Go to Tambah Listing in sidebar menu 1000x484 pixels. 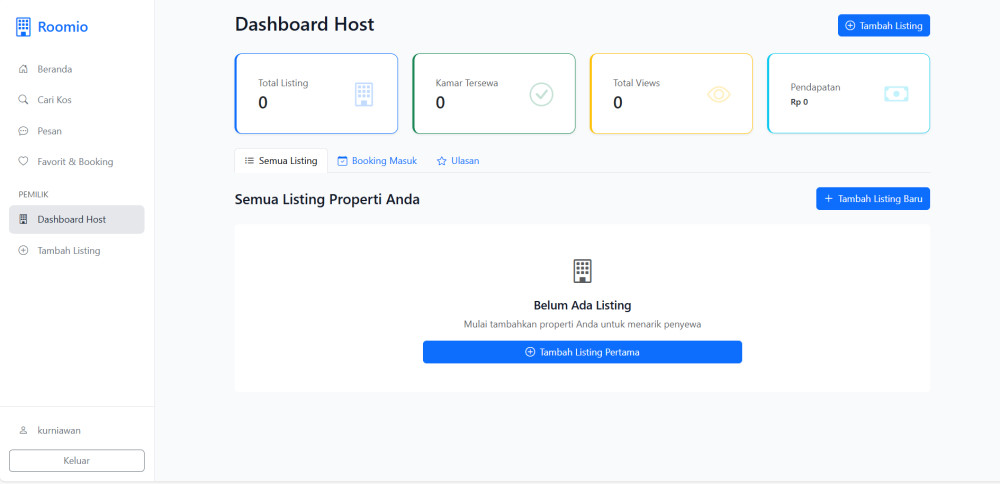pyautogui.click(x=68, y=251)
